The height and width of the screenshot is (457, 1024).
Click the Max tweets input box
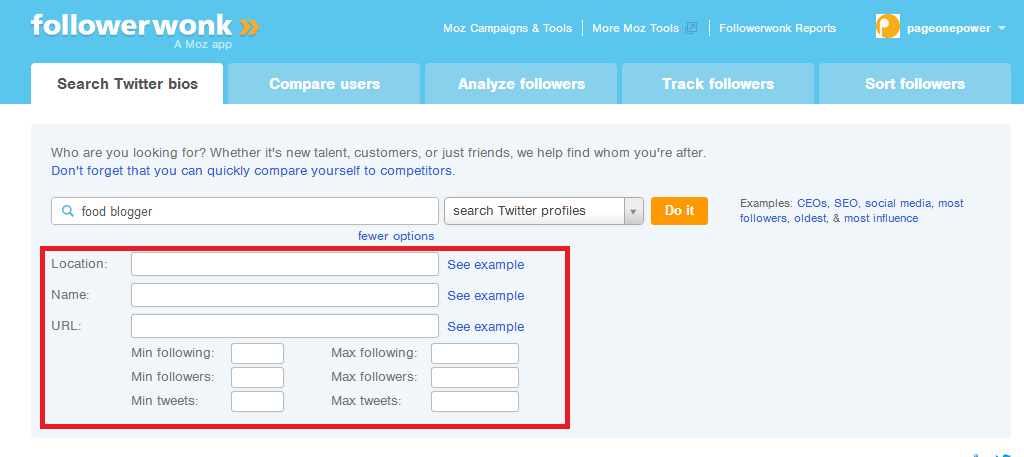click(475, 402)
